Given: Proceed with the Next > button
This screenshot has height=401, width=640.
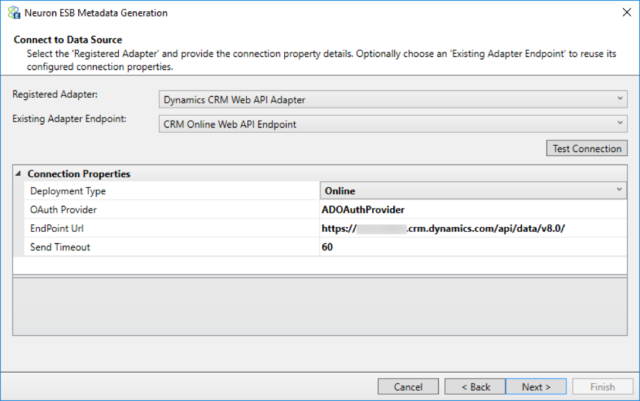Looking at the screenshot, I should [536, 386].
